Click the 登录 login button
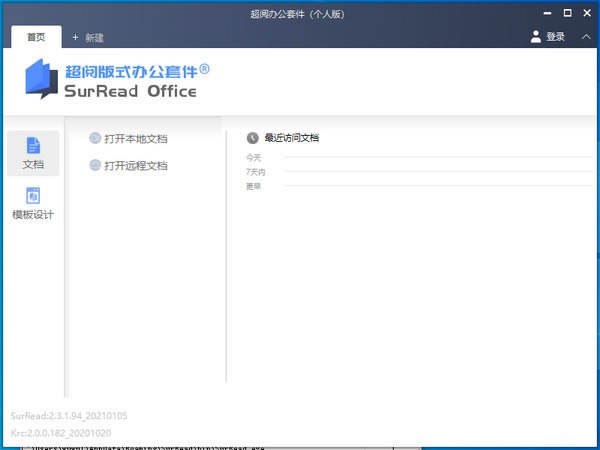Screen dimensions: 600x450 tap(555, 37)
